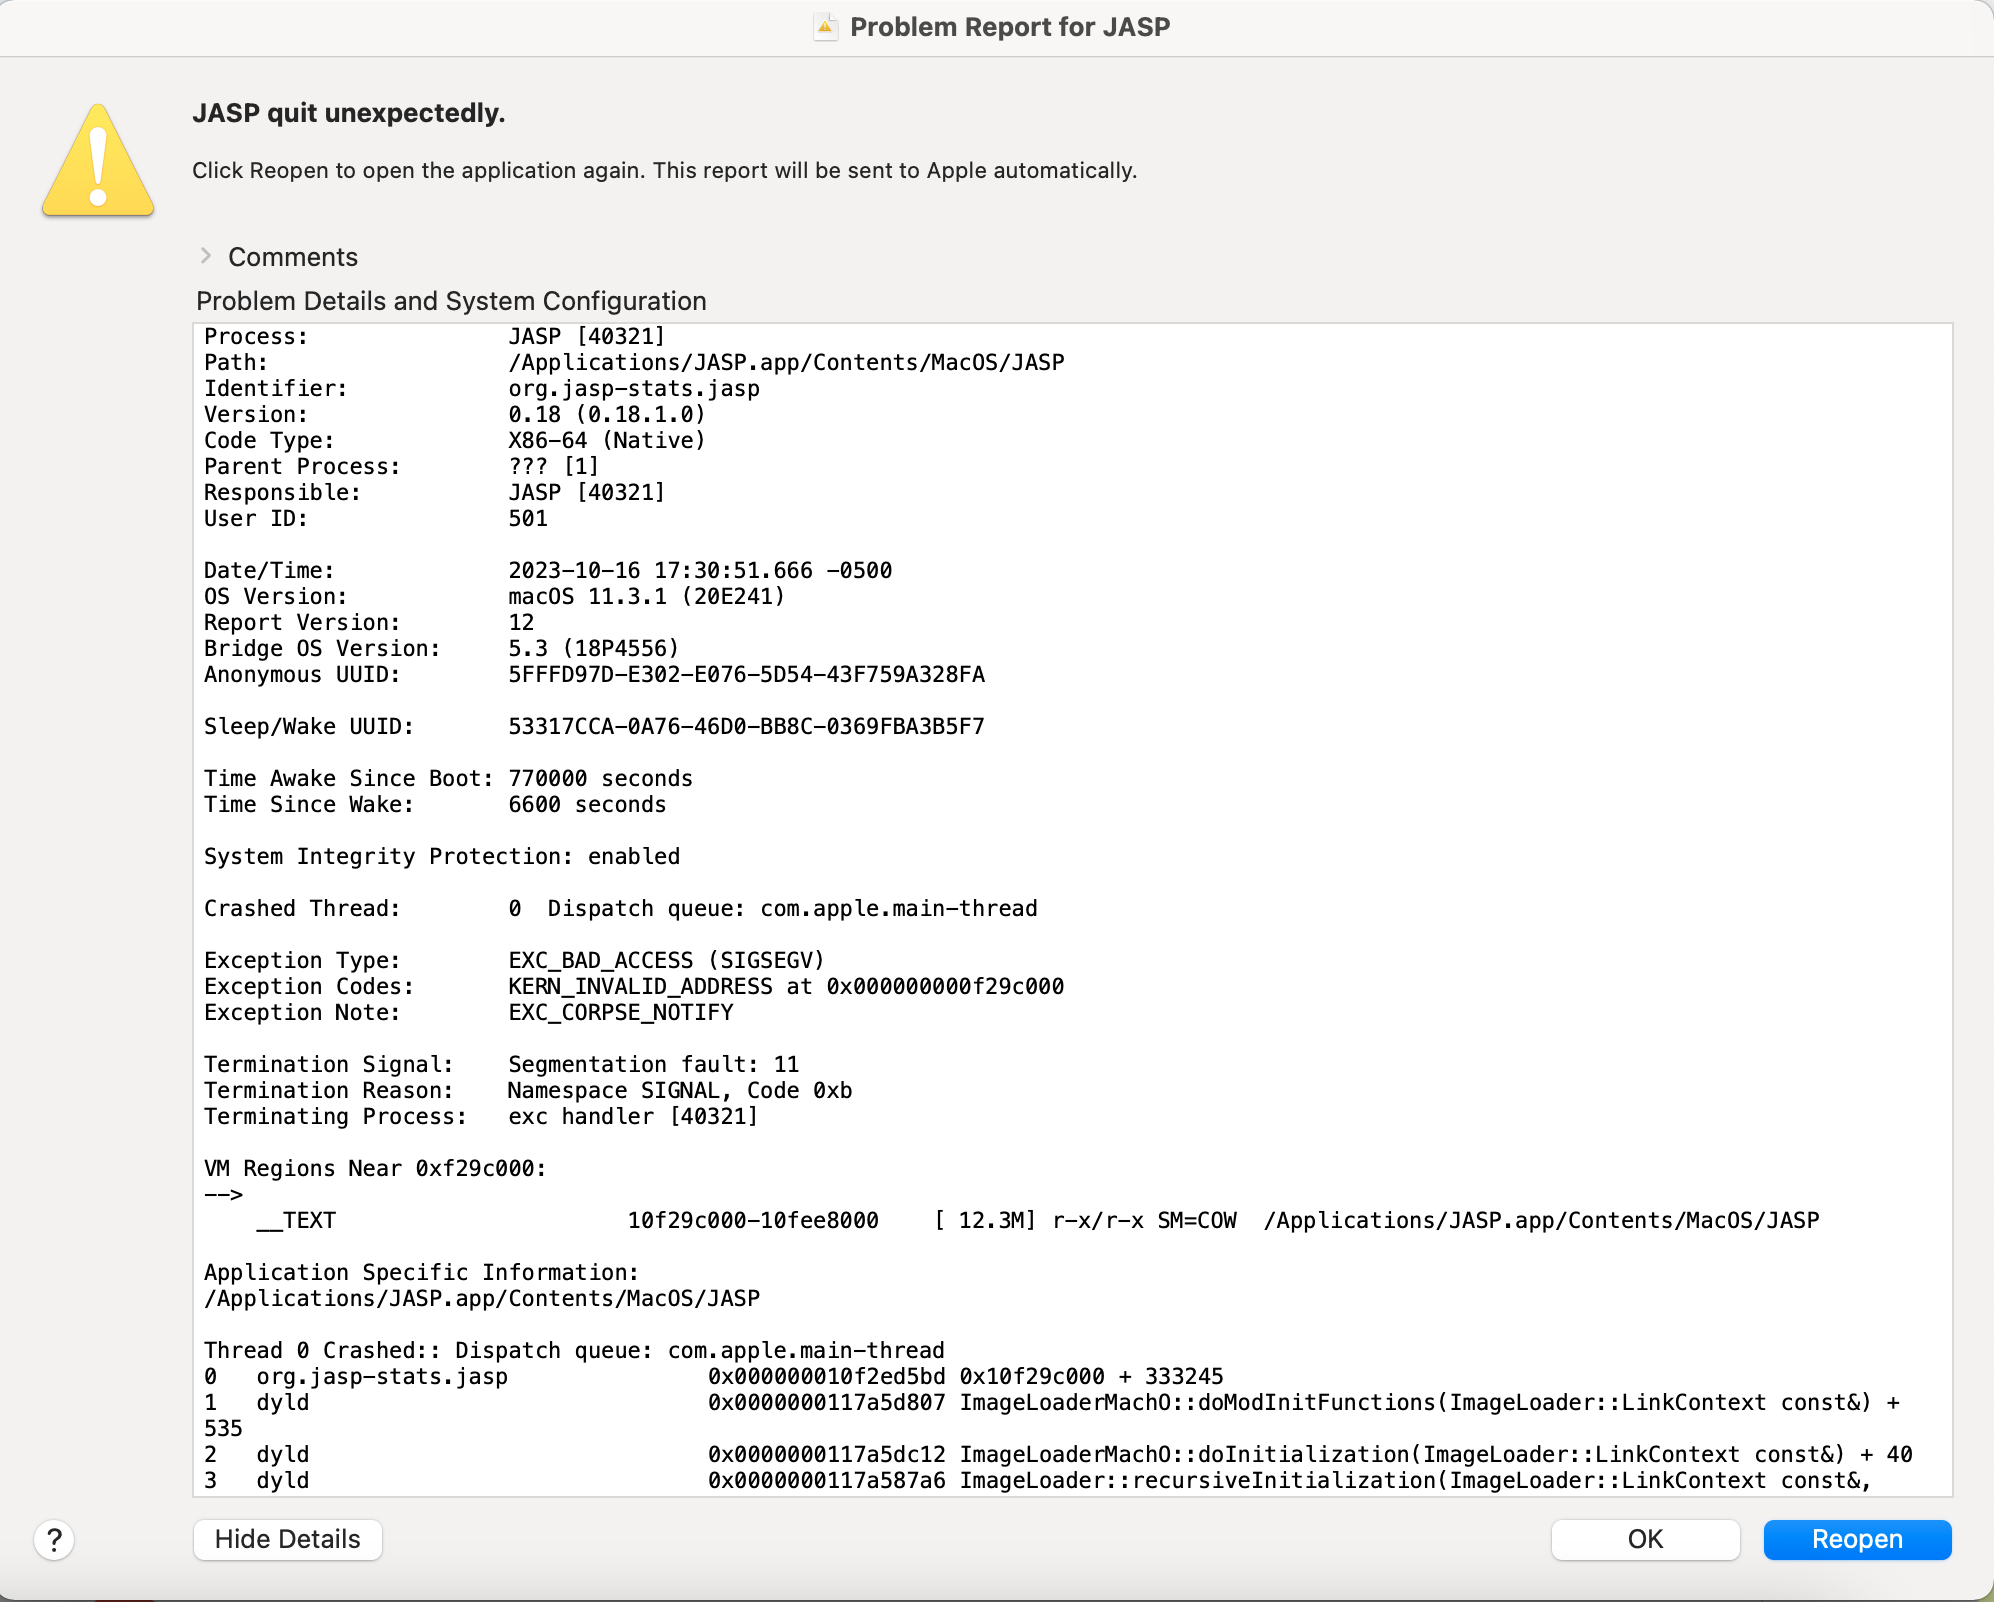Click the Date/Time 2023-10-16 value
Image resolution: width=1994 pixels, height=1602 pixels.
coord(699,570)
